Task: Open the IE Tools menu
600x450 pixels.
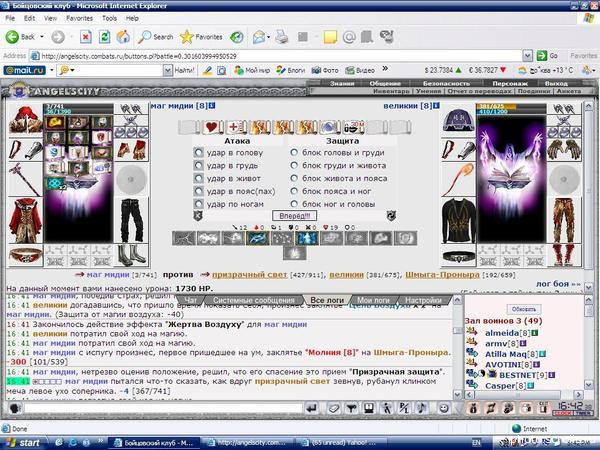Action: (x=109, y=18)
